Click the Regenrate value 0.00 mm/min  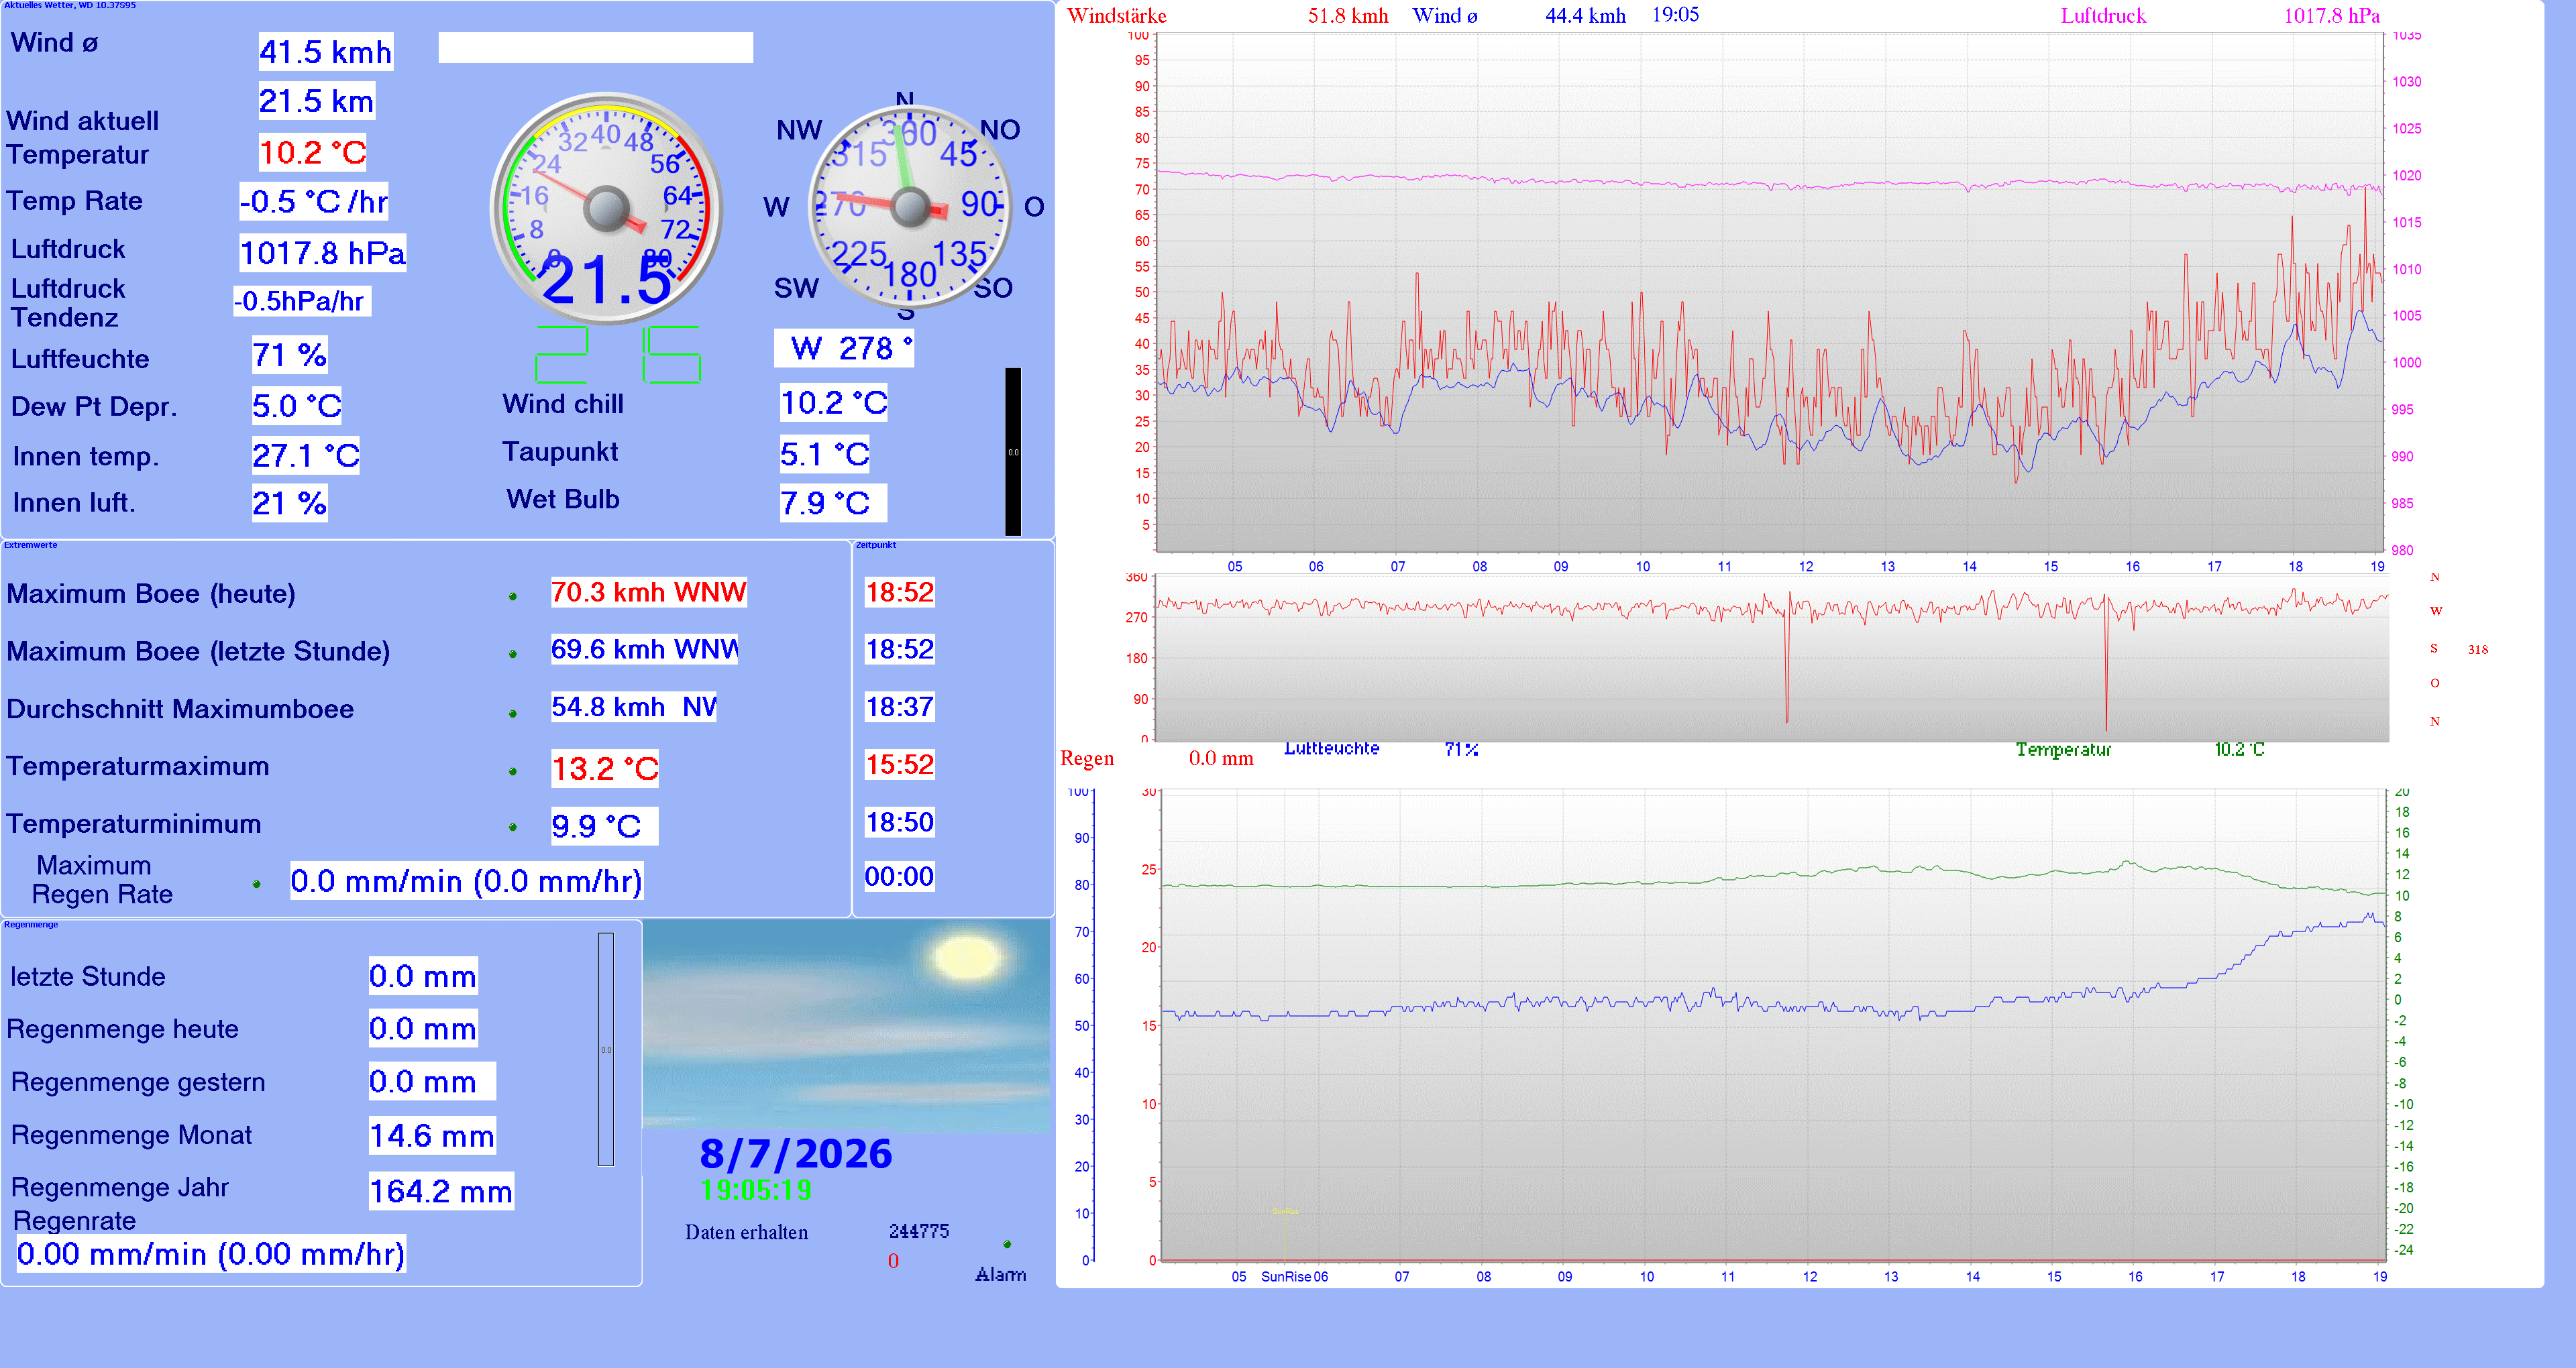(x=211, y=1254)
